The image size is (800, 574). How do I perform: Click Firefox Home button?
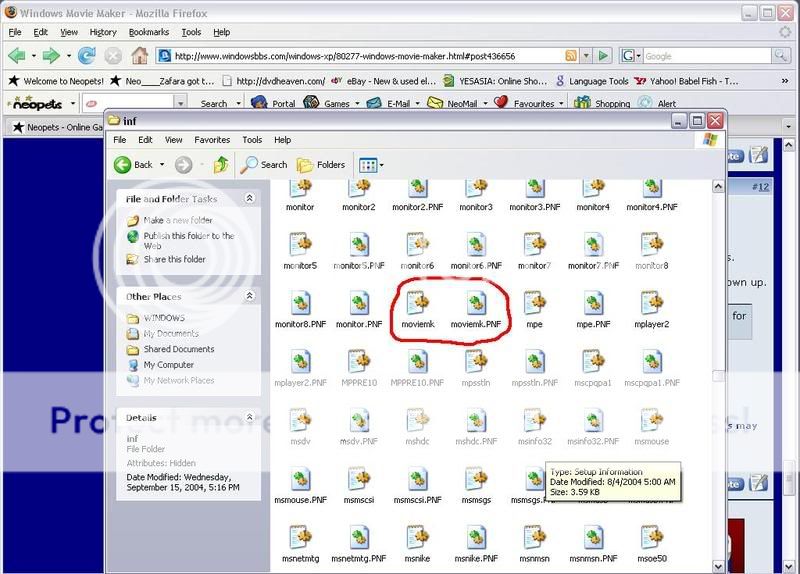[139, 56]
